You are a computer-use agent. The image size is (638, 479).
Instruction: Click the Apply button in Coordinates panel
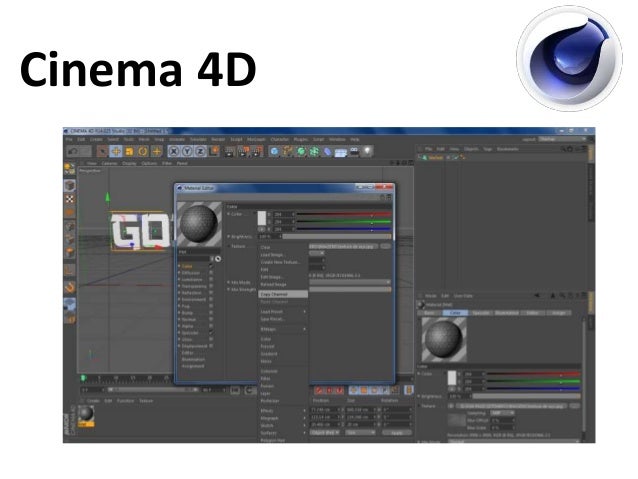[x=397, y=432]
